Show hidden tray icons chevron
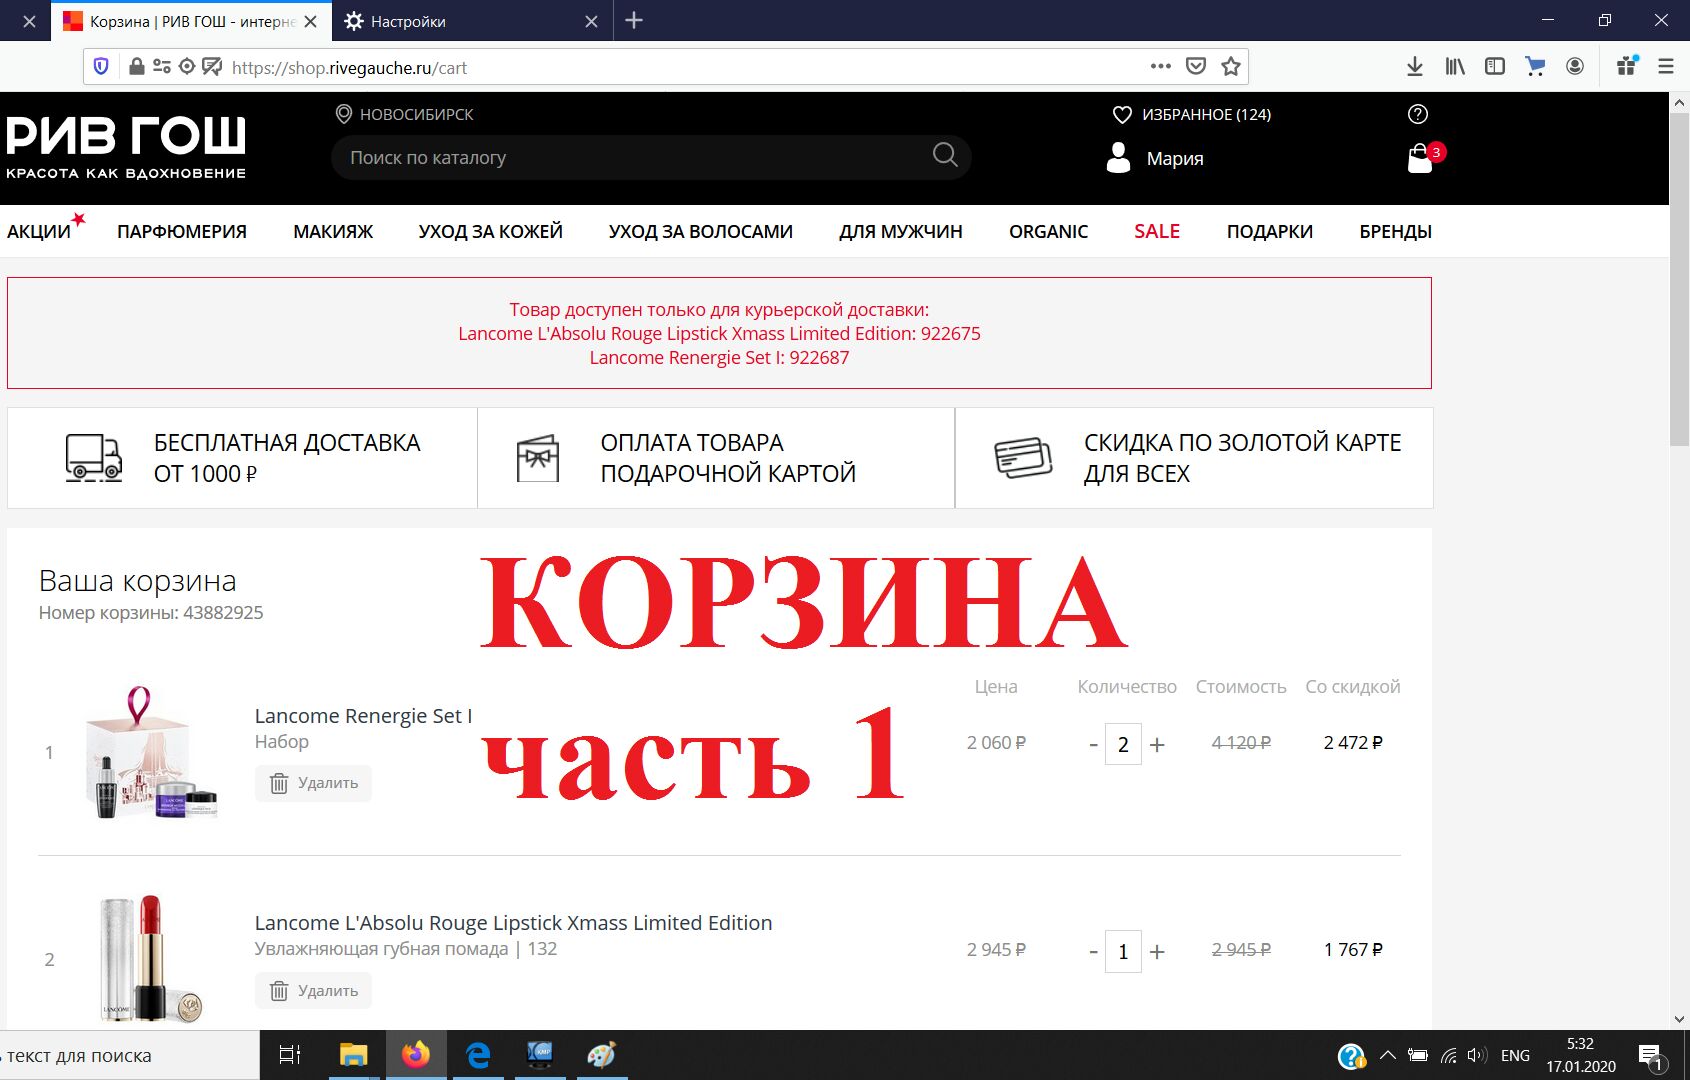 point(1387,1055)
